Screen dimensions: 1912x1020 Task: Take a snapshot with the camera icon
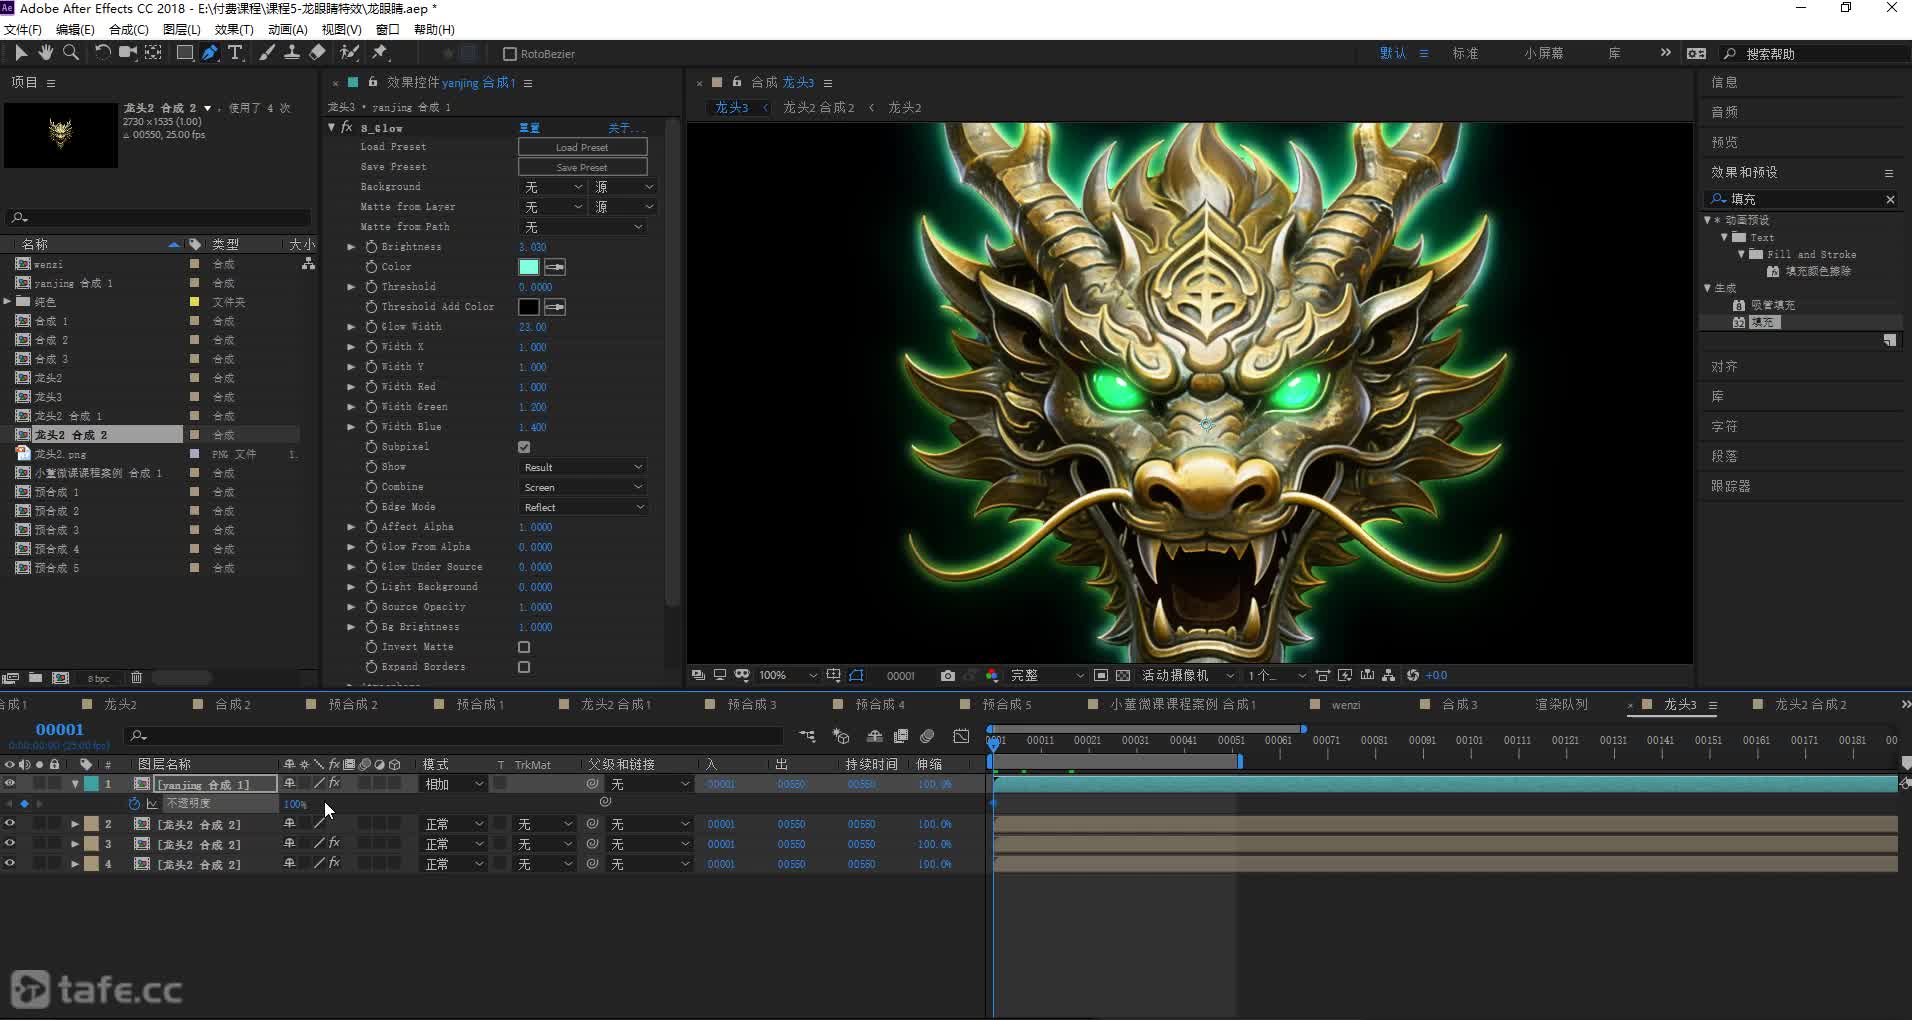click(x=948, y=676)
